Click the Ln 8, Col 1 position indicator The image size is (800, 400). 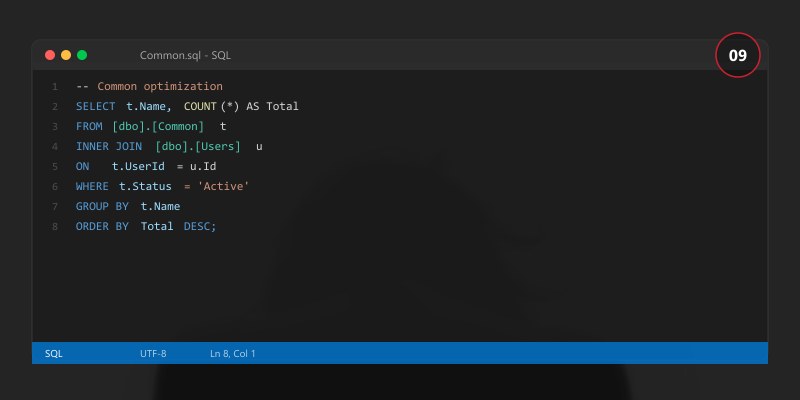pos(233,353)
